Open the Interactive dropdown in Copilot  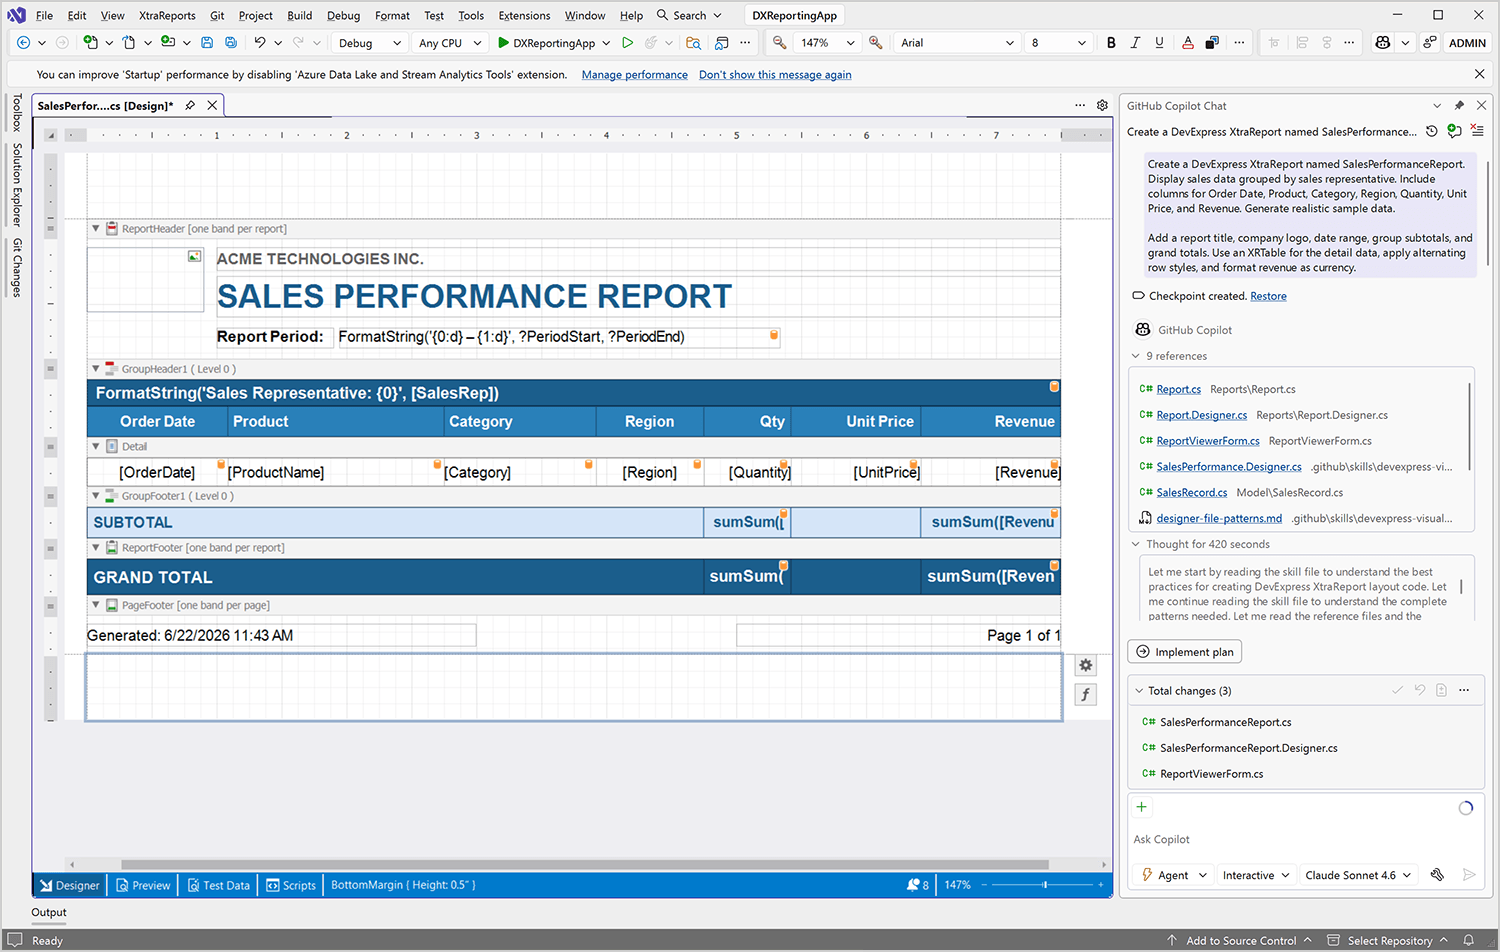tap(1257, 875)
